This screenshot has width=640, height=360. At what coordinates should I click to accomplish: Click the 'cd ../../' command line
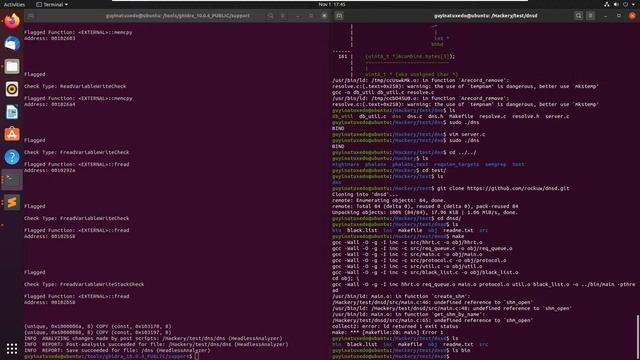click(404, 153)
